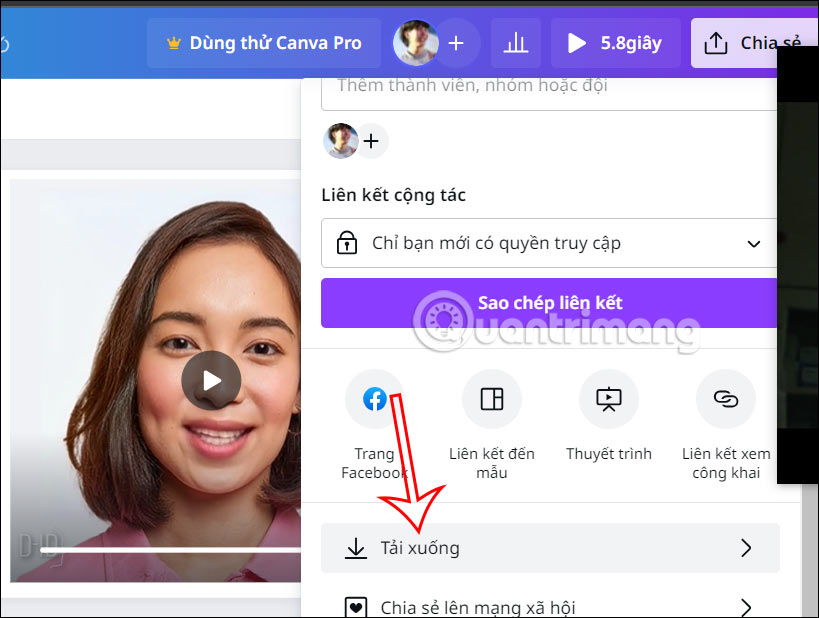This screenshot has width=819, height=618.
Task: Click the plus icon to add collaborator
Action: (x=371, y=140)
